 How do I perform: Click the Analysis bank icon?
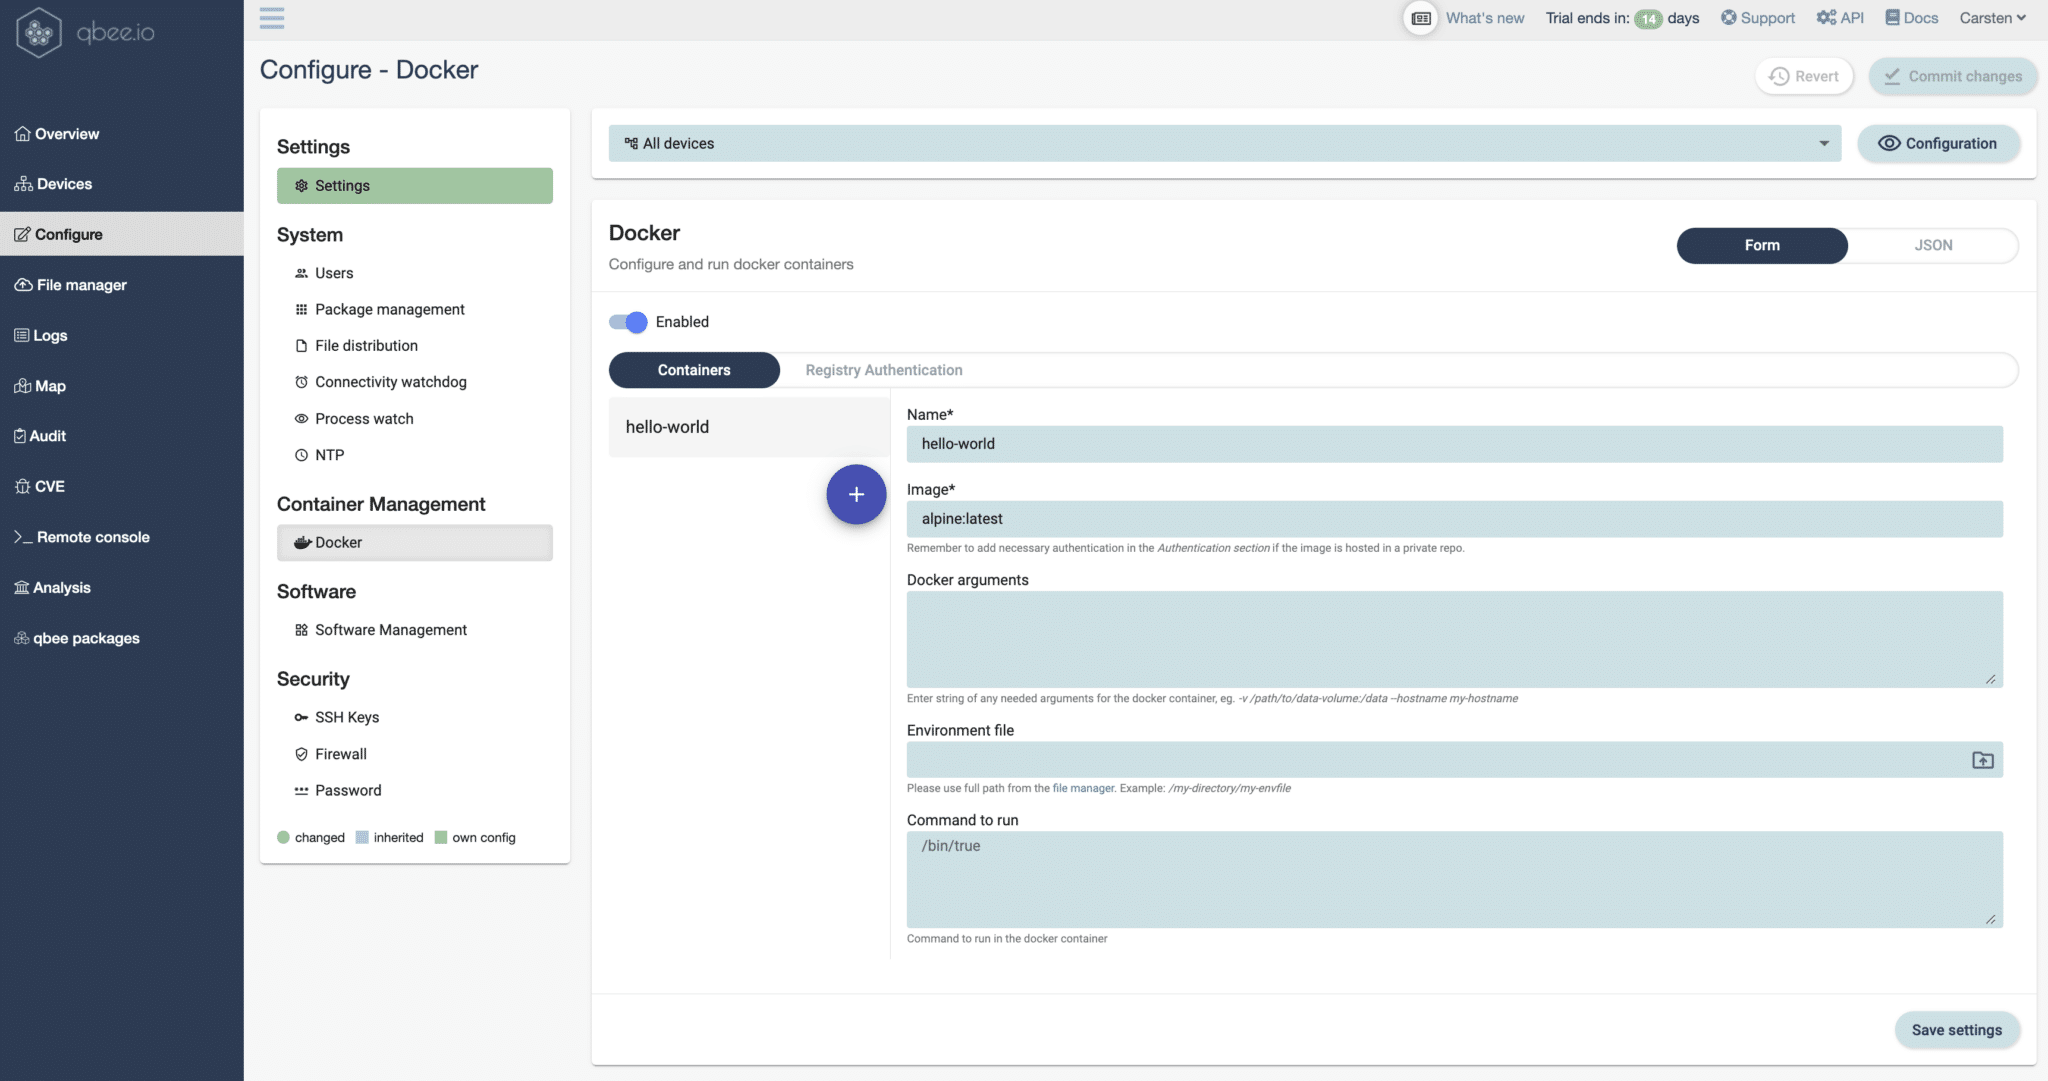tap(21, 587)
